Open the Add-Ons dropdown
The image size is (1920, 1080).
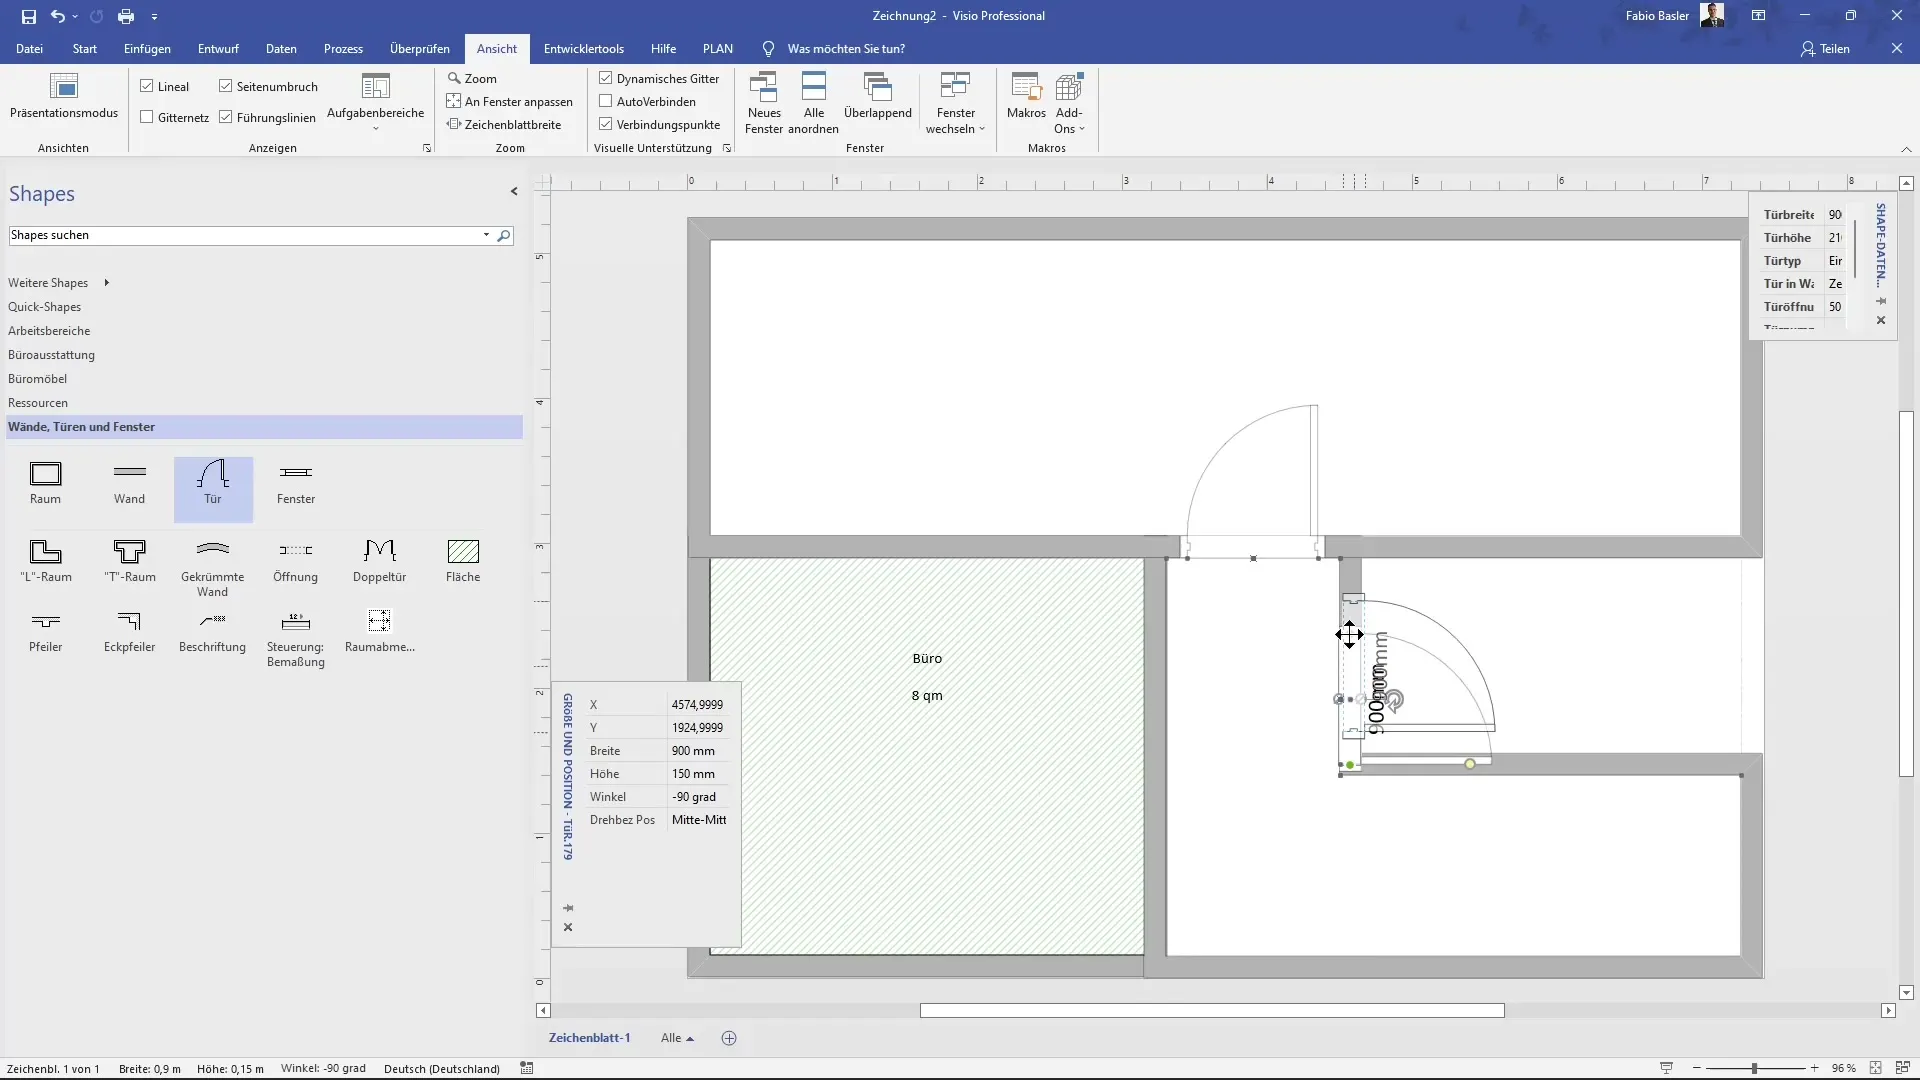coord(1069,102)
